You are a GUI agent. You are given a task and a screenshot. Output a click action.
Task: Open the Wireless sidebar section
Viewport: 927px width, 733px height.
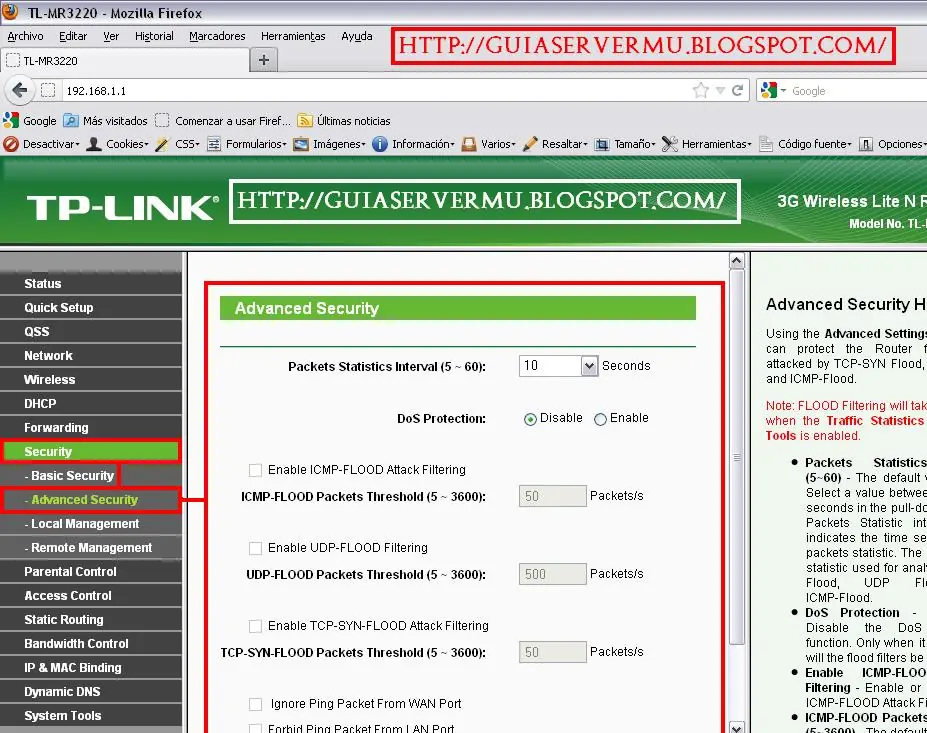[91, 380]
